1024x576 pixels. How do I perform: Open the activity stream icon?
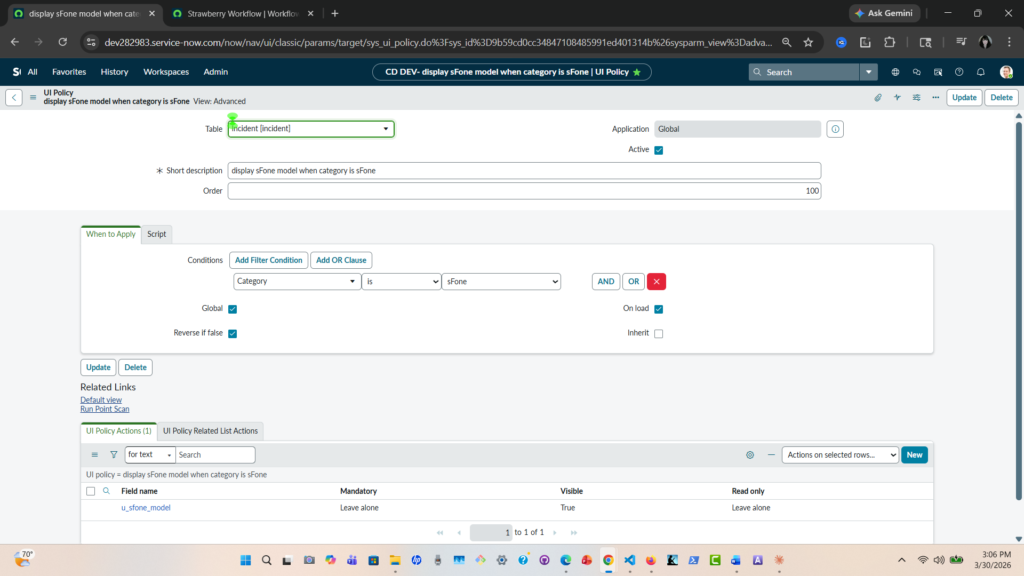click(x=897, y=97)
